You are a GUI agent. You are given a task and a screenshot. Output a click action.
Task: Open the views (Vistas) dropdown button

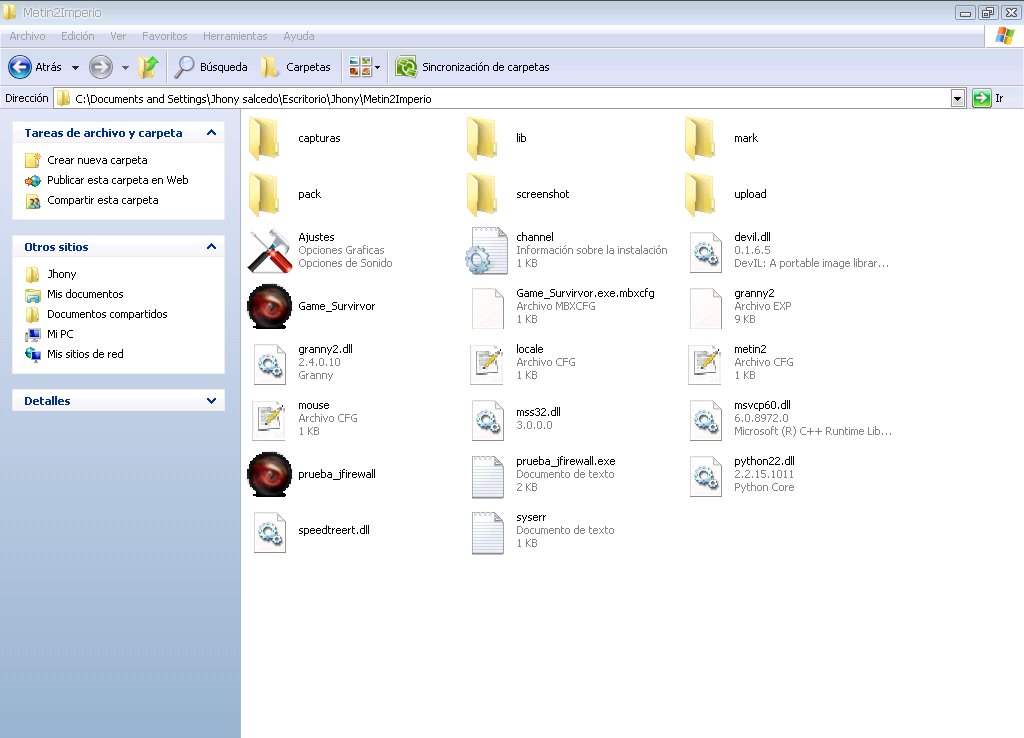[x=364, y=67]
